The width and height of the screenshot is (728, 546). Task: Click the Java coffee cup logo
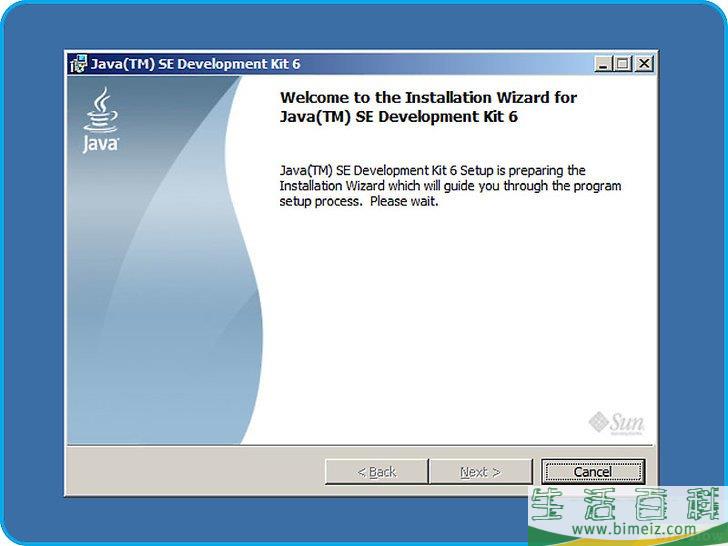pyautogui.click(x=100, y=112)
